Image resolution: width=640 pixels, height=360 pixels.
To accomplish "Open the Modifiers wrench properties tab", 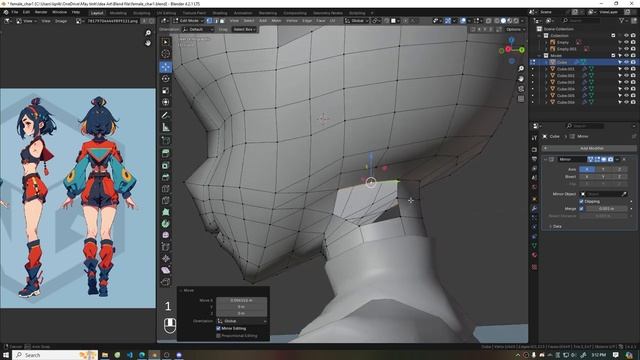I will point(534,208).
